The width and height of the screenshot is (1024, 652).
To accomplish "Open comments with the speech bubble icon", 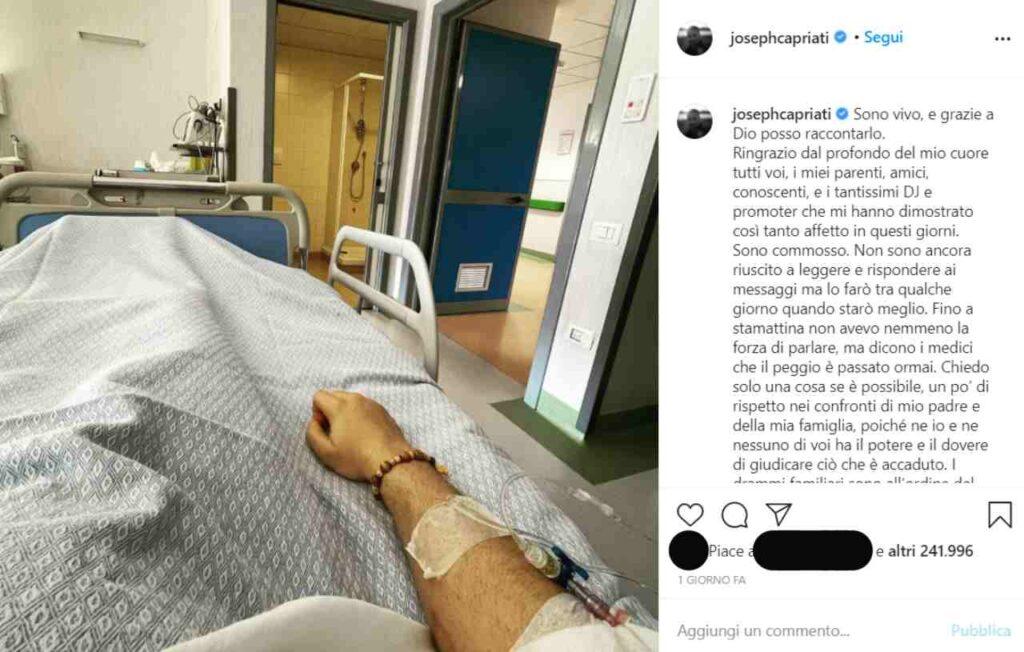I will pos(734,515).
